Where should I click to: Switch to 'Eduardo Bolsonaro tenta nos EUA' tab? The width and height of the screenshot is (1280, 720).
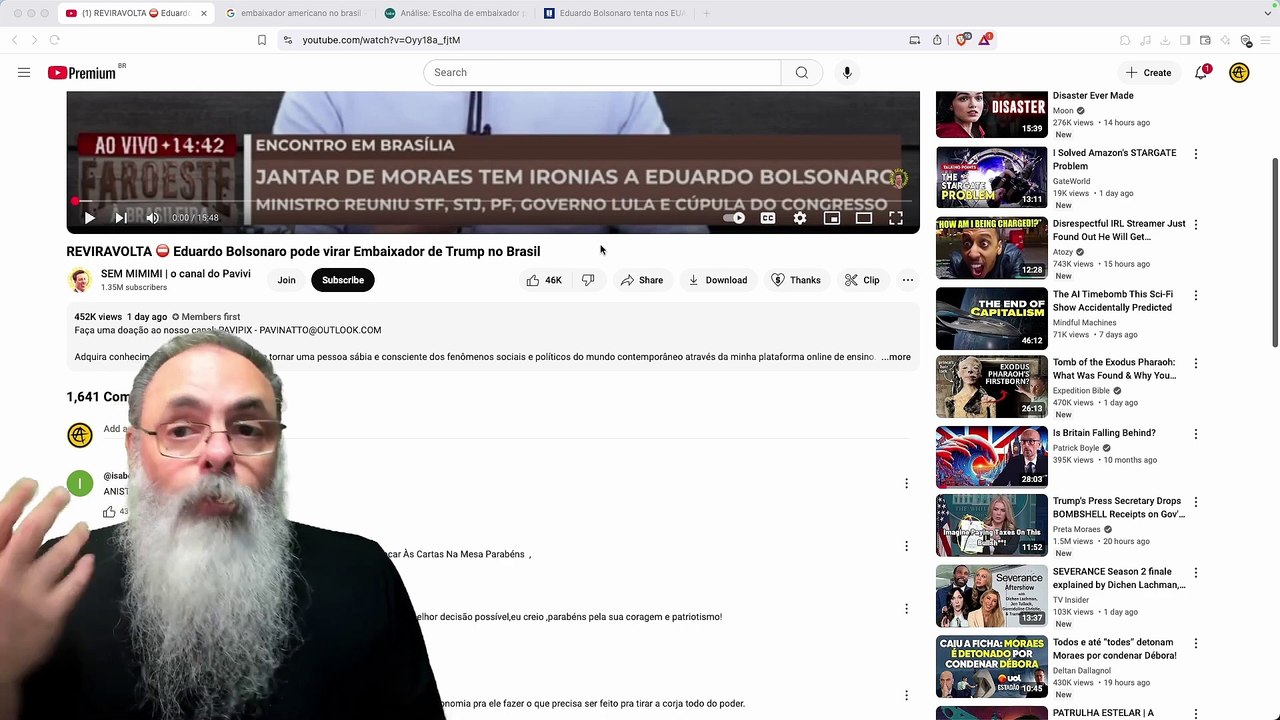tap(615, 13)
